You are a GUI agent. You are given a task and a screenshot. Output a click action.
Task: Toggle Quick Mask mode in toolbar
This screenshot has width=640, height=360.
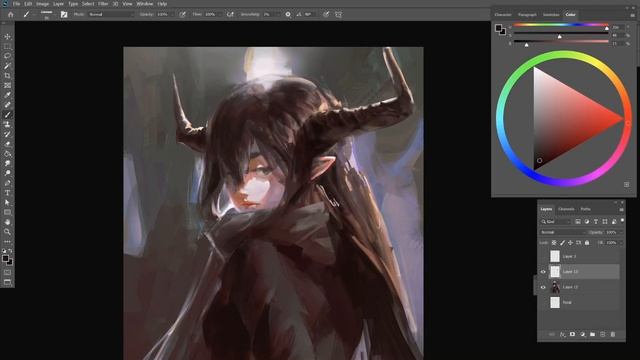pos(7,272)
